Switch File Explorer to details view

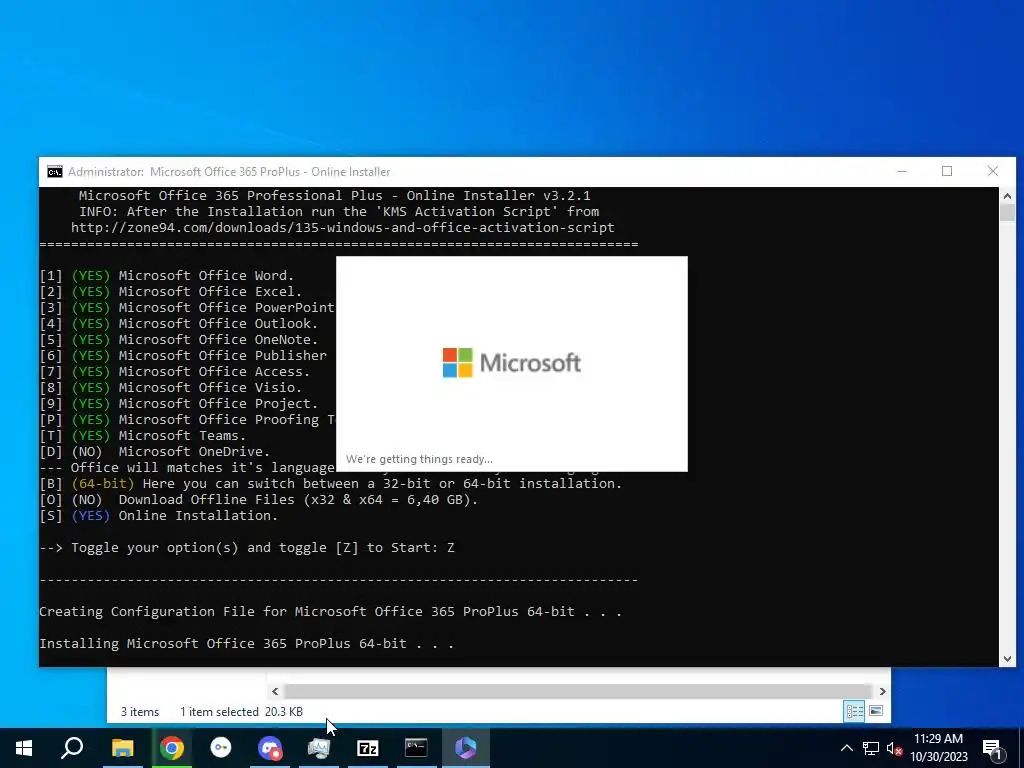pyautogui.click(x=854, y=711)
